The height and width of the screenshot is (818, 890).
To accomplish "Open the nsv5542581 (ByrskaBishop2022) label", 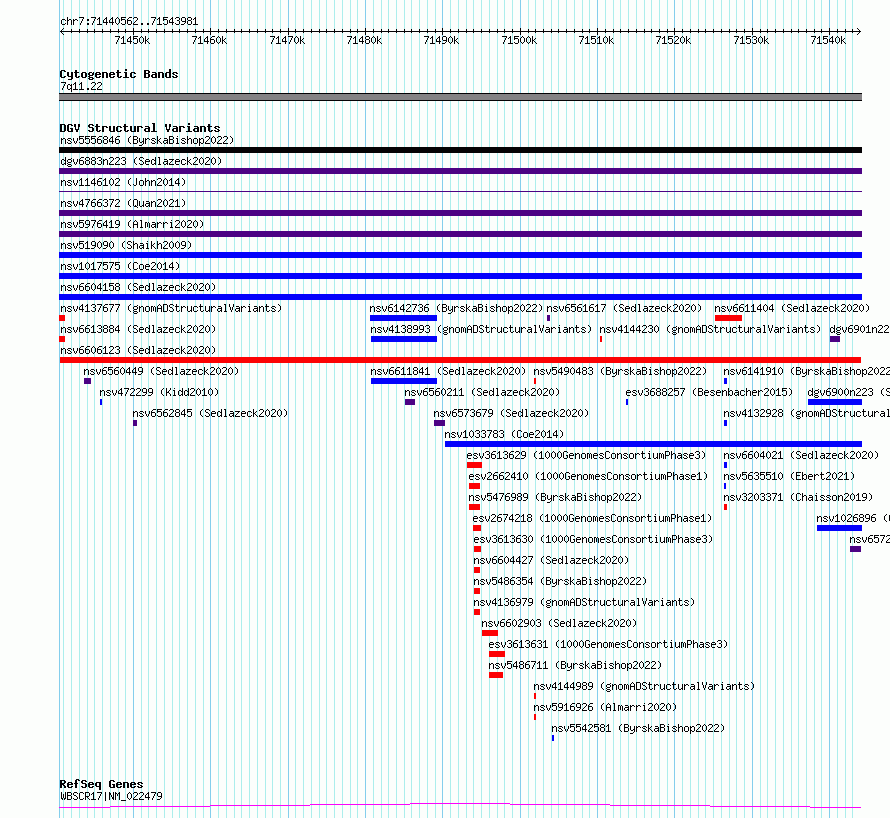I will pyautogui.click(x=638, y=728).
